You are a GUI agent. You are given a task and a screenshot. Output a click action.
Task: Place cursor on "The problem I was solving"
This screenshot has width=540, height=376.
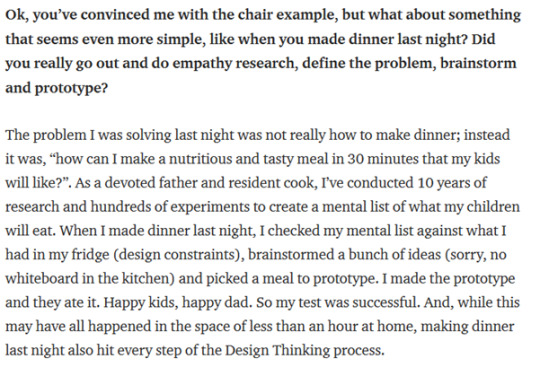[x=88, y=135]
